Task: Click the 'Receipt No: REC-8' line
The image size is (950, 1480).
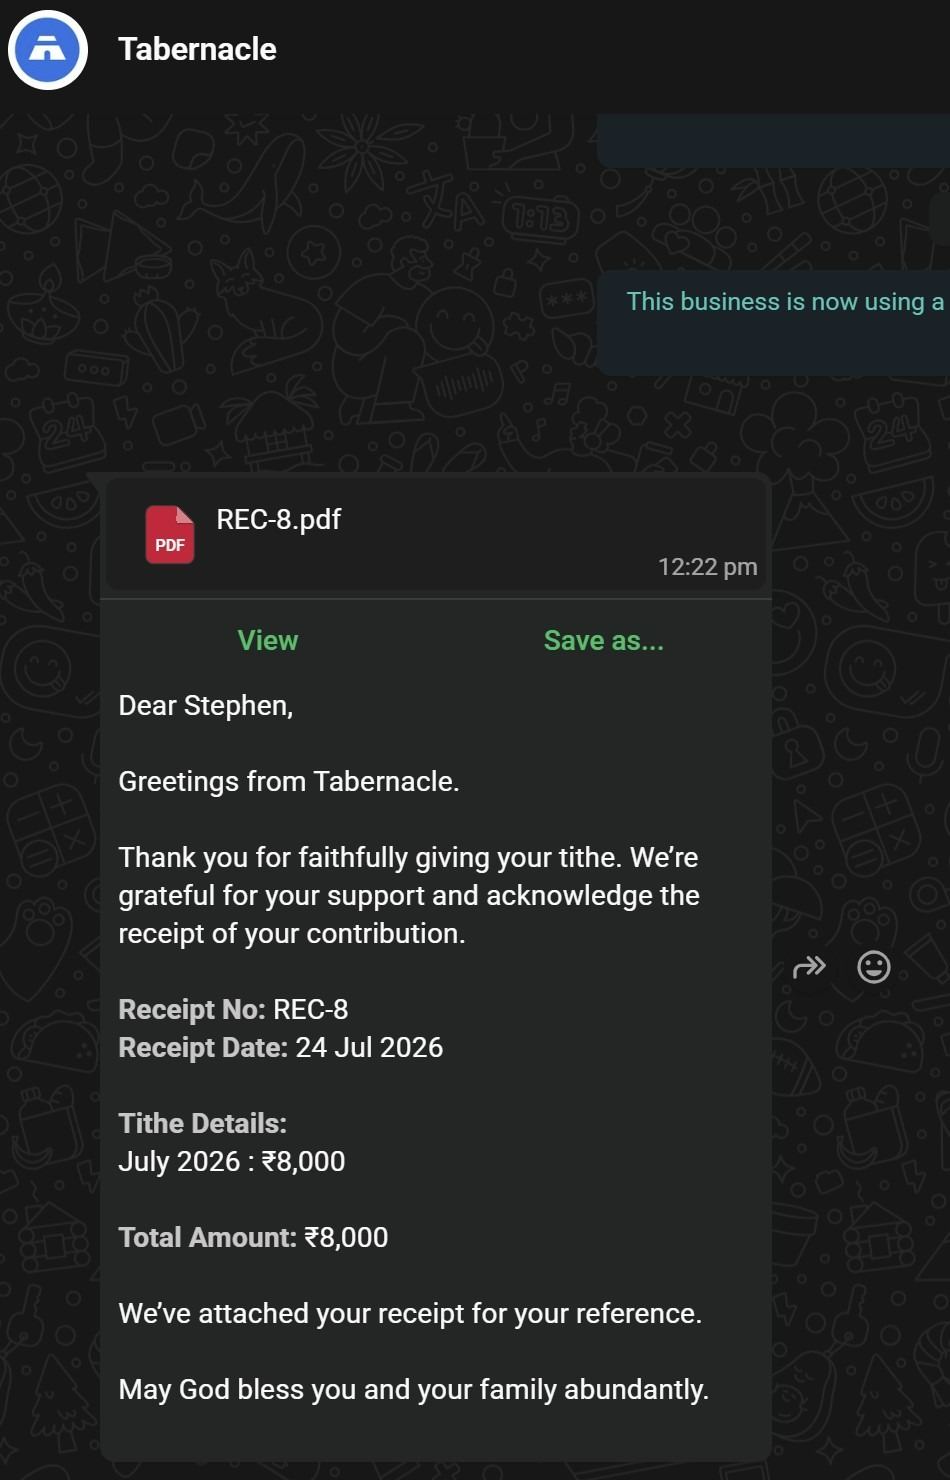Action: (233, 1010)
